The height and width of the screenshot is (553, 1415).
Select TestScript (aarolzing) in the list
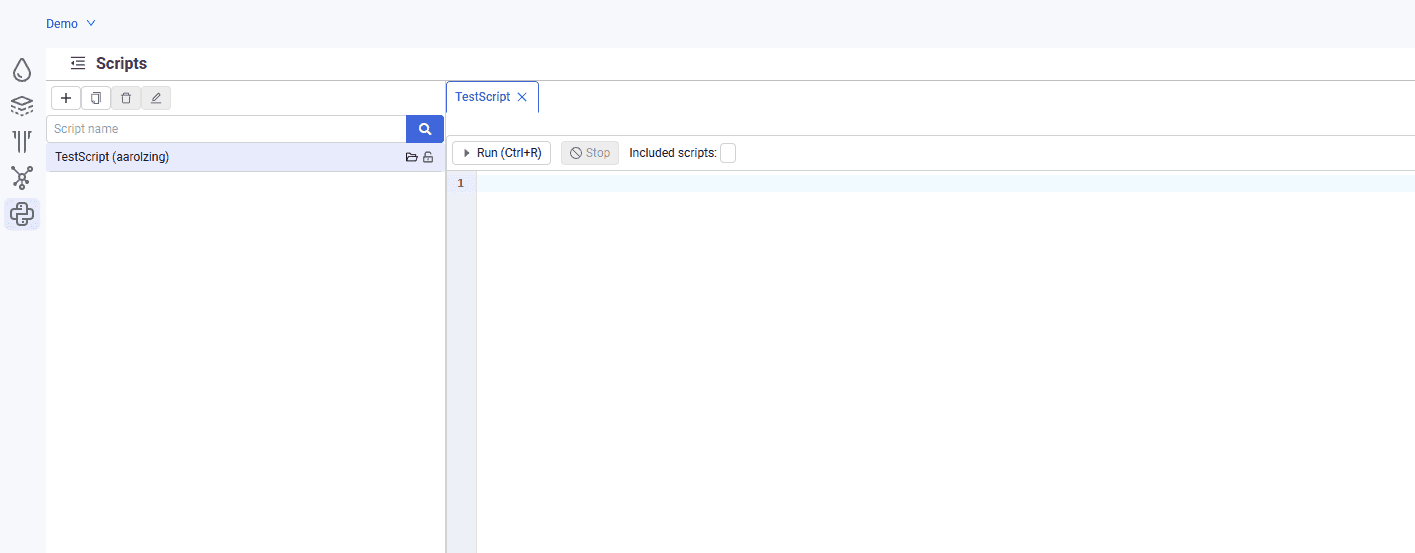[245, 157]
